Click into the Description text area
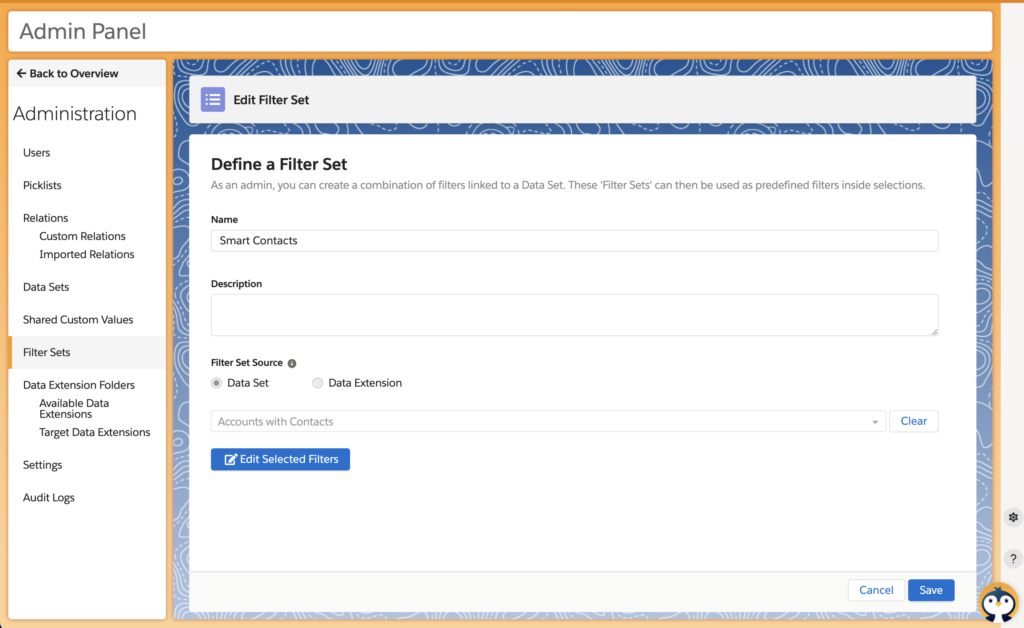Viewport: 1024px width, 628px height. point(574,315)
